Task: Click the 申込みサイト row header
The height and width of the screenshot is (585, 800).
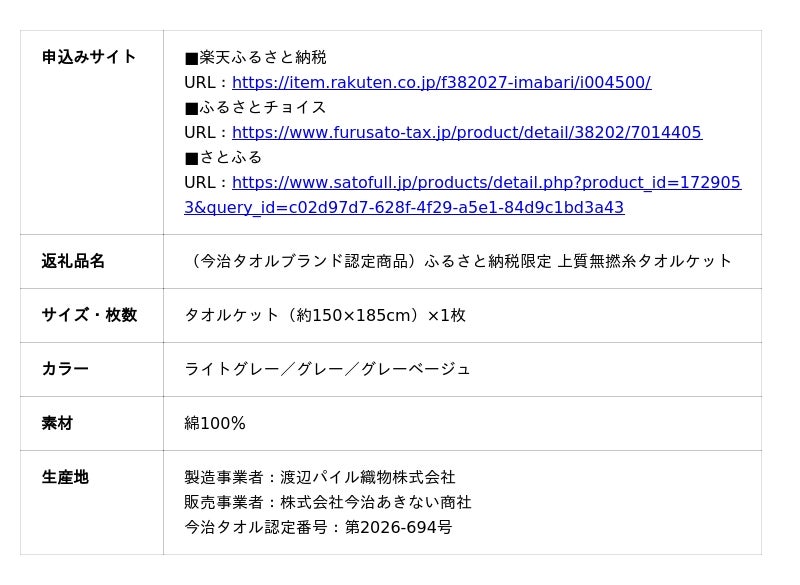Action: [89, 57]
